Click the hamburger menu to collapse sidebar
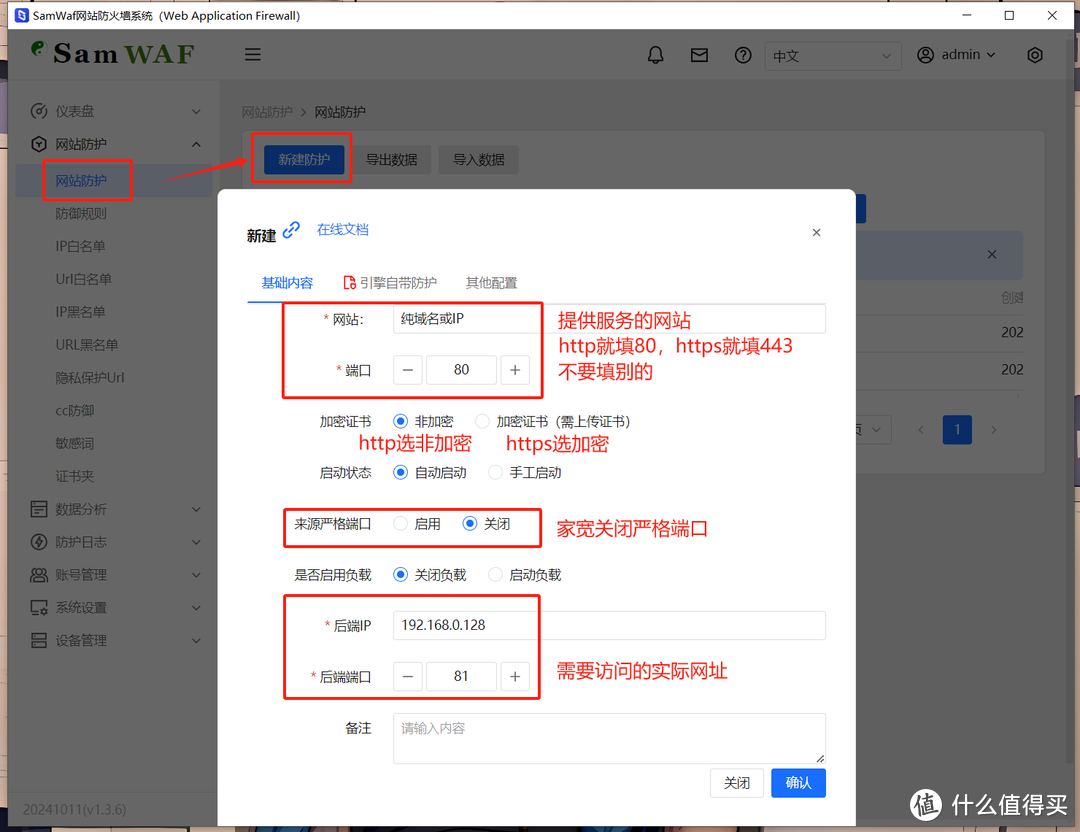Viewport: 1080px width, 832px height. click(x=252, y=54)
